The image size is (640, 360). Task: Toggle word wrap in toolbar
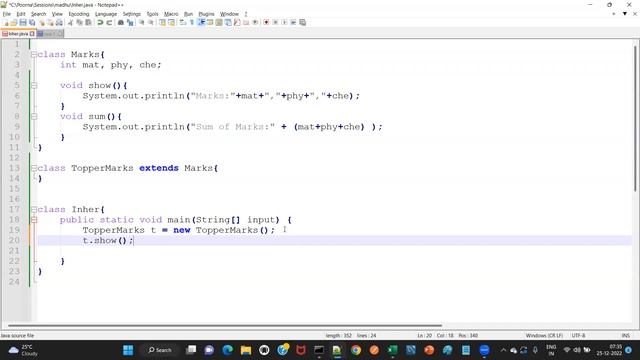coord(183,23)
